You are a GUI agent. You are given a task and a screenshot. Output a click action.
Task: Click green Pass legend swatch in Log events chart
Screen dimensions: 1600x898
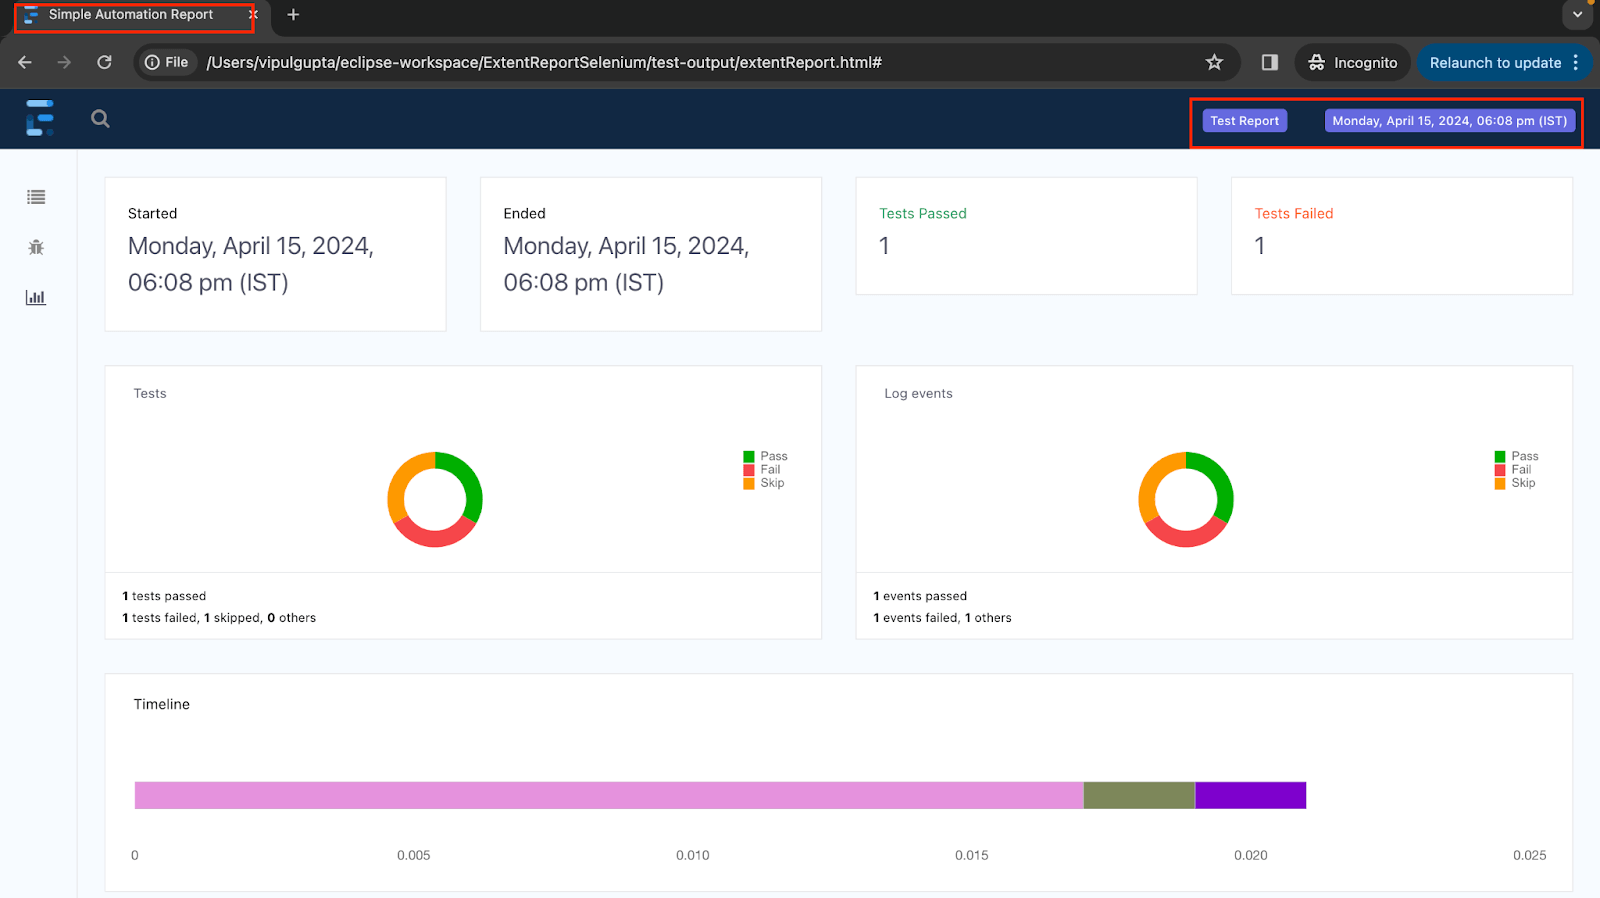click(x=1500, y=457)
